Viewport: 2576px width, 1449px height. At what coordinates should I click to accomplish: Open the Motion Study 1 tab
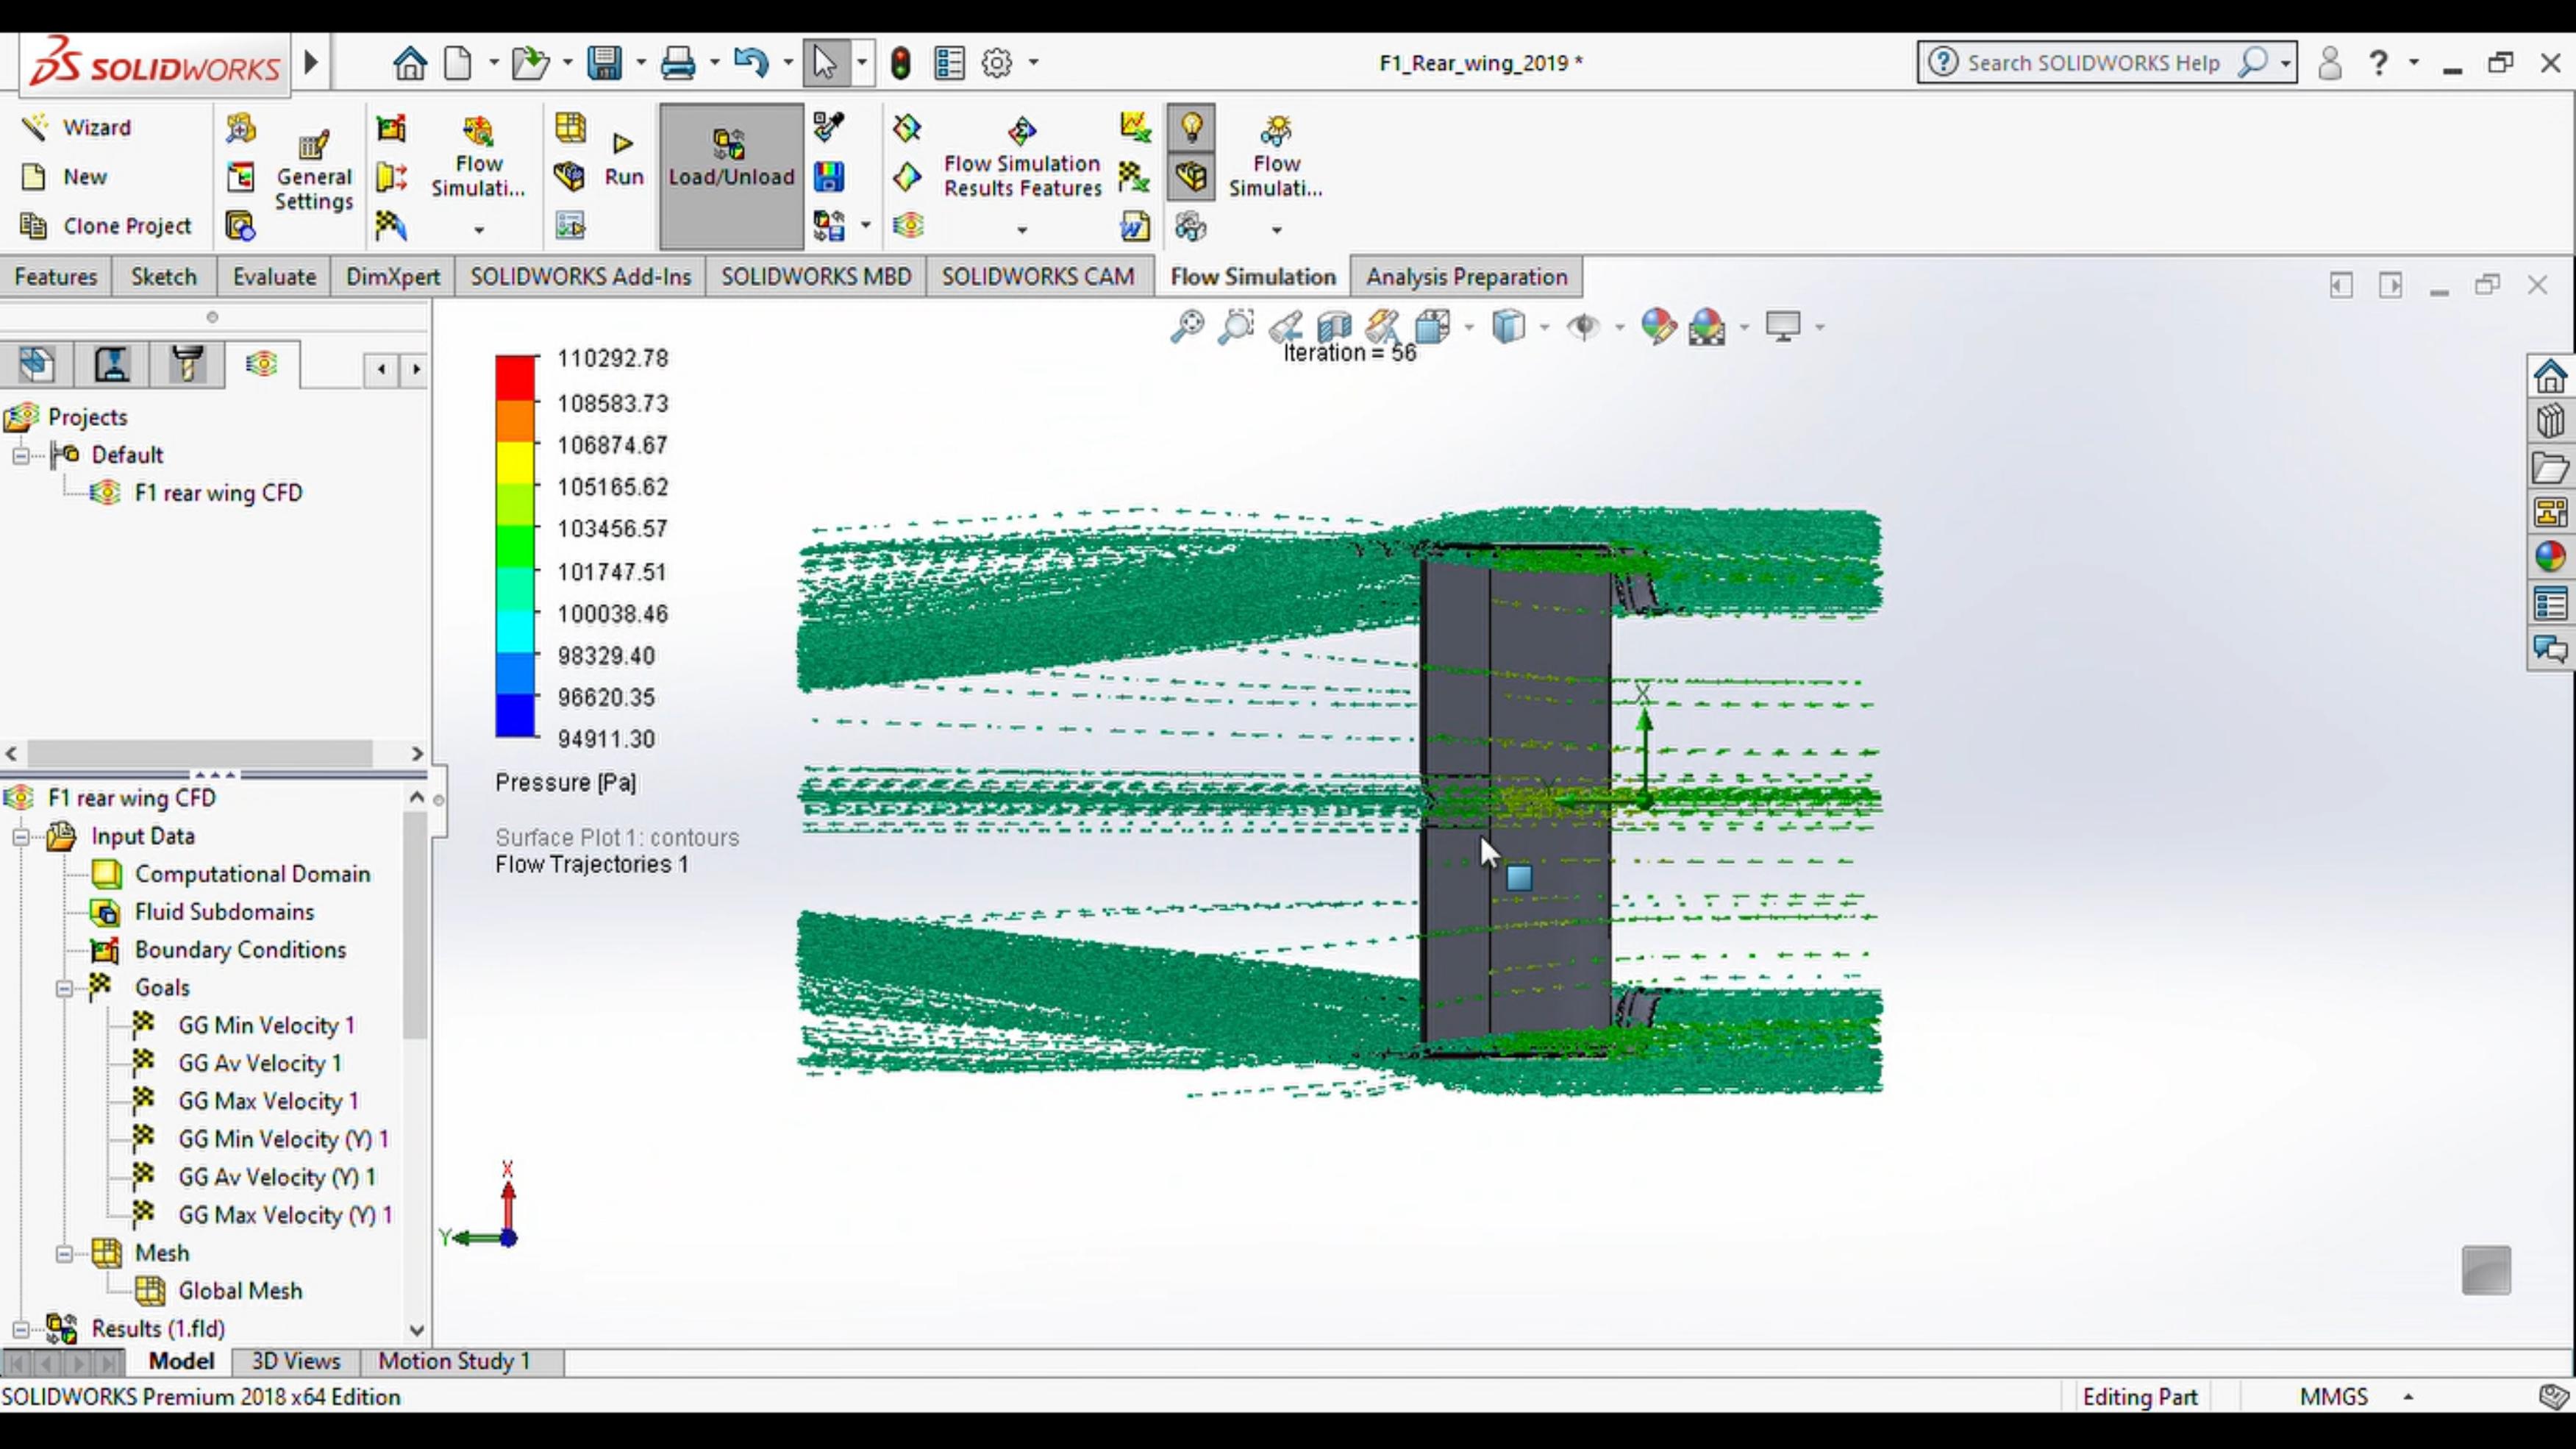(454, 1361)
